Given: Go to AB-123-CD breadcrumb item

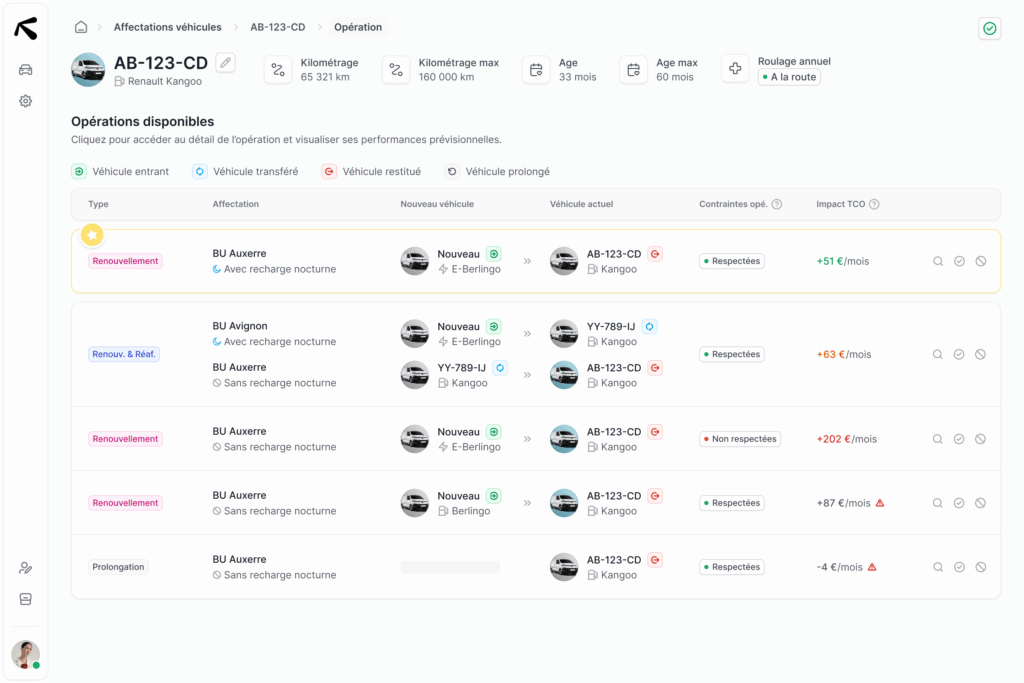Looking at the screenshot, I should click(277, 27).
